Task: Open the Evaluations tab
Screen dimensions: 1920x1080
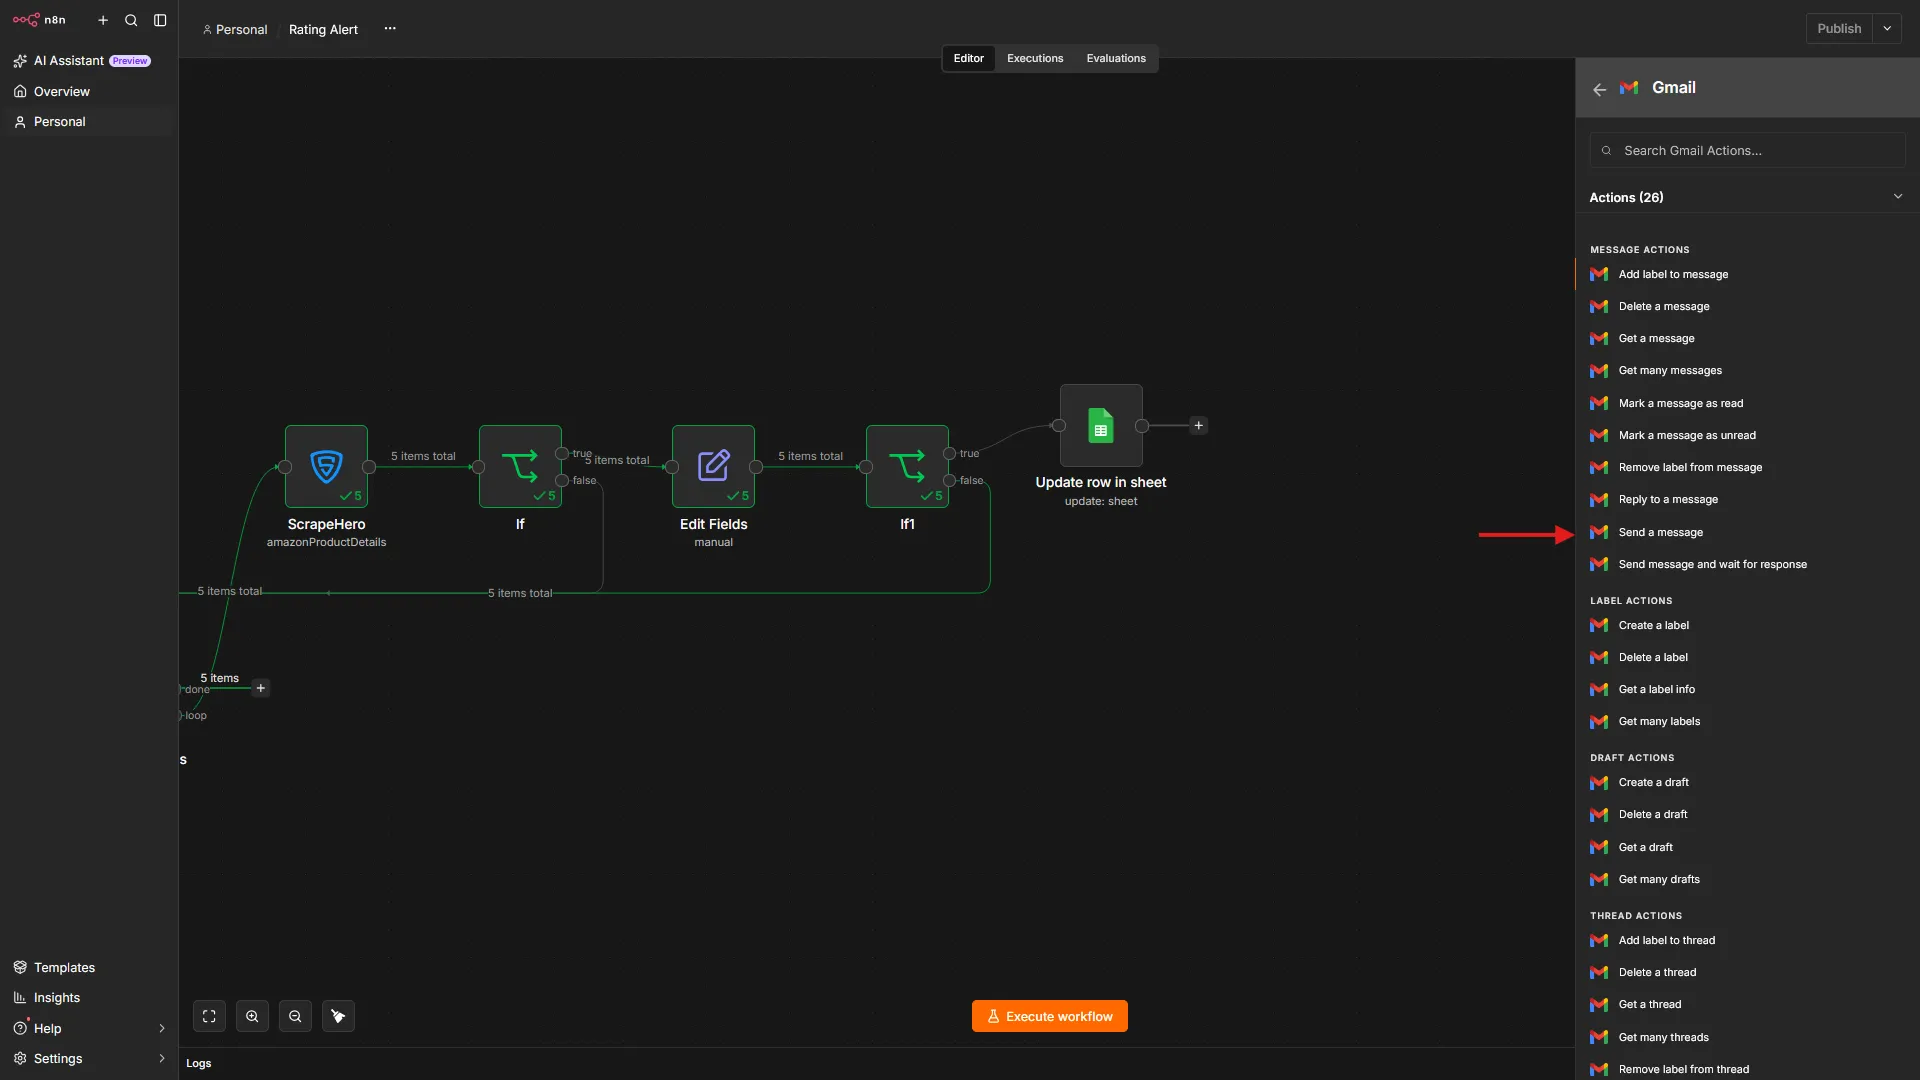Action: [1116, 58]
